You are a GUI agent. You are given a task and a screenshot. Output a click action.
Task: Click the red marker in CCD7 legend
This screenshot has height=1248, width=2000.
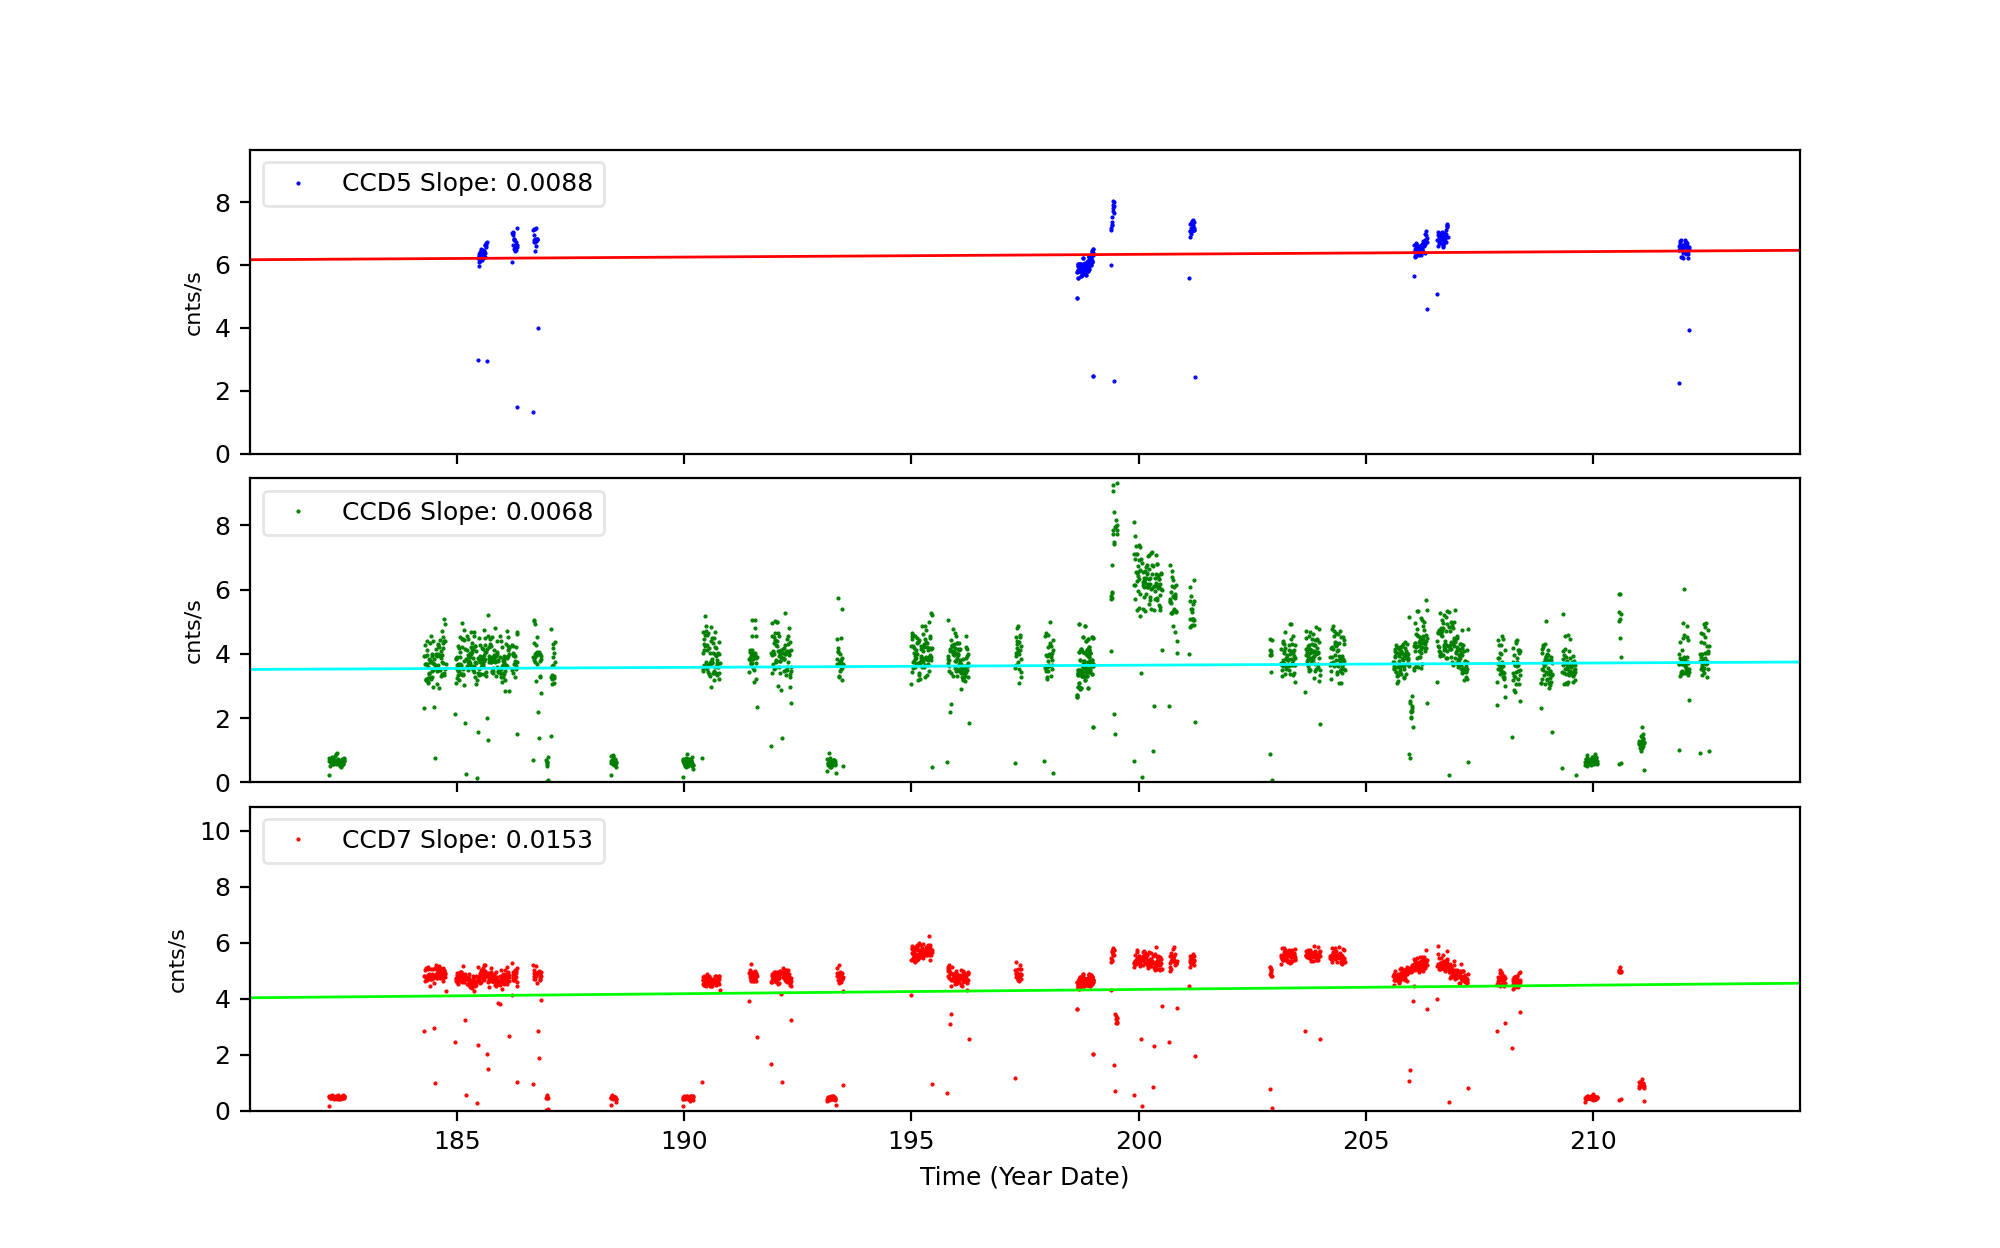pos(298,840)
